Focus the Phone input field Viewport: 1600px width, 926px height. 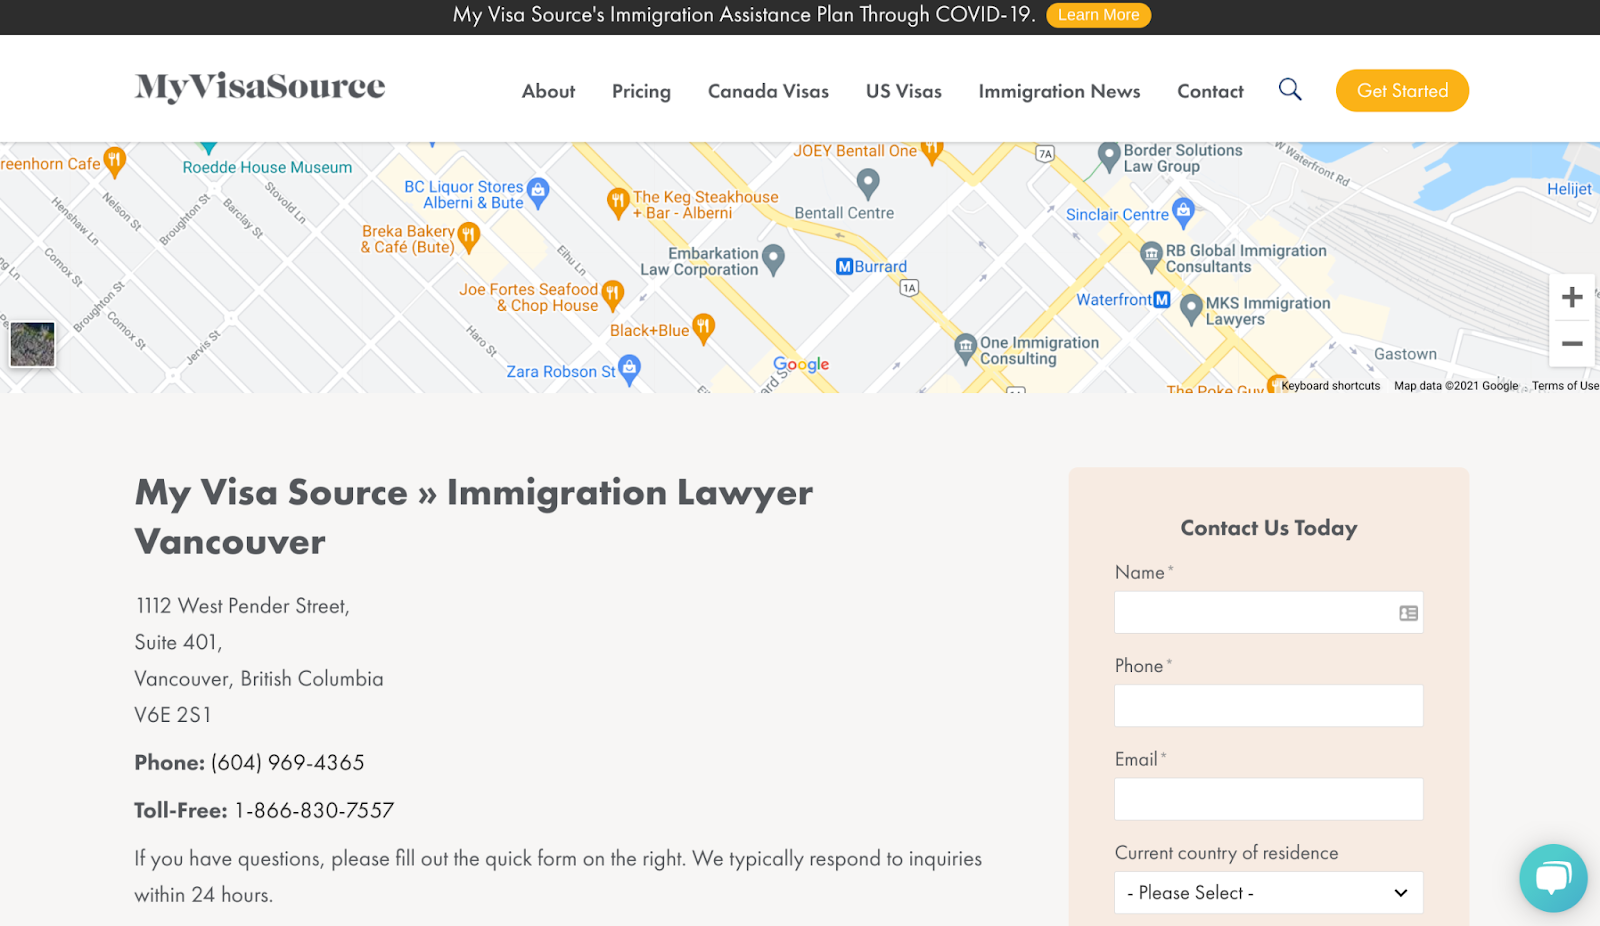(x=1269, y=706)
